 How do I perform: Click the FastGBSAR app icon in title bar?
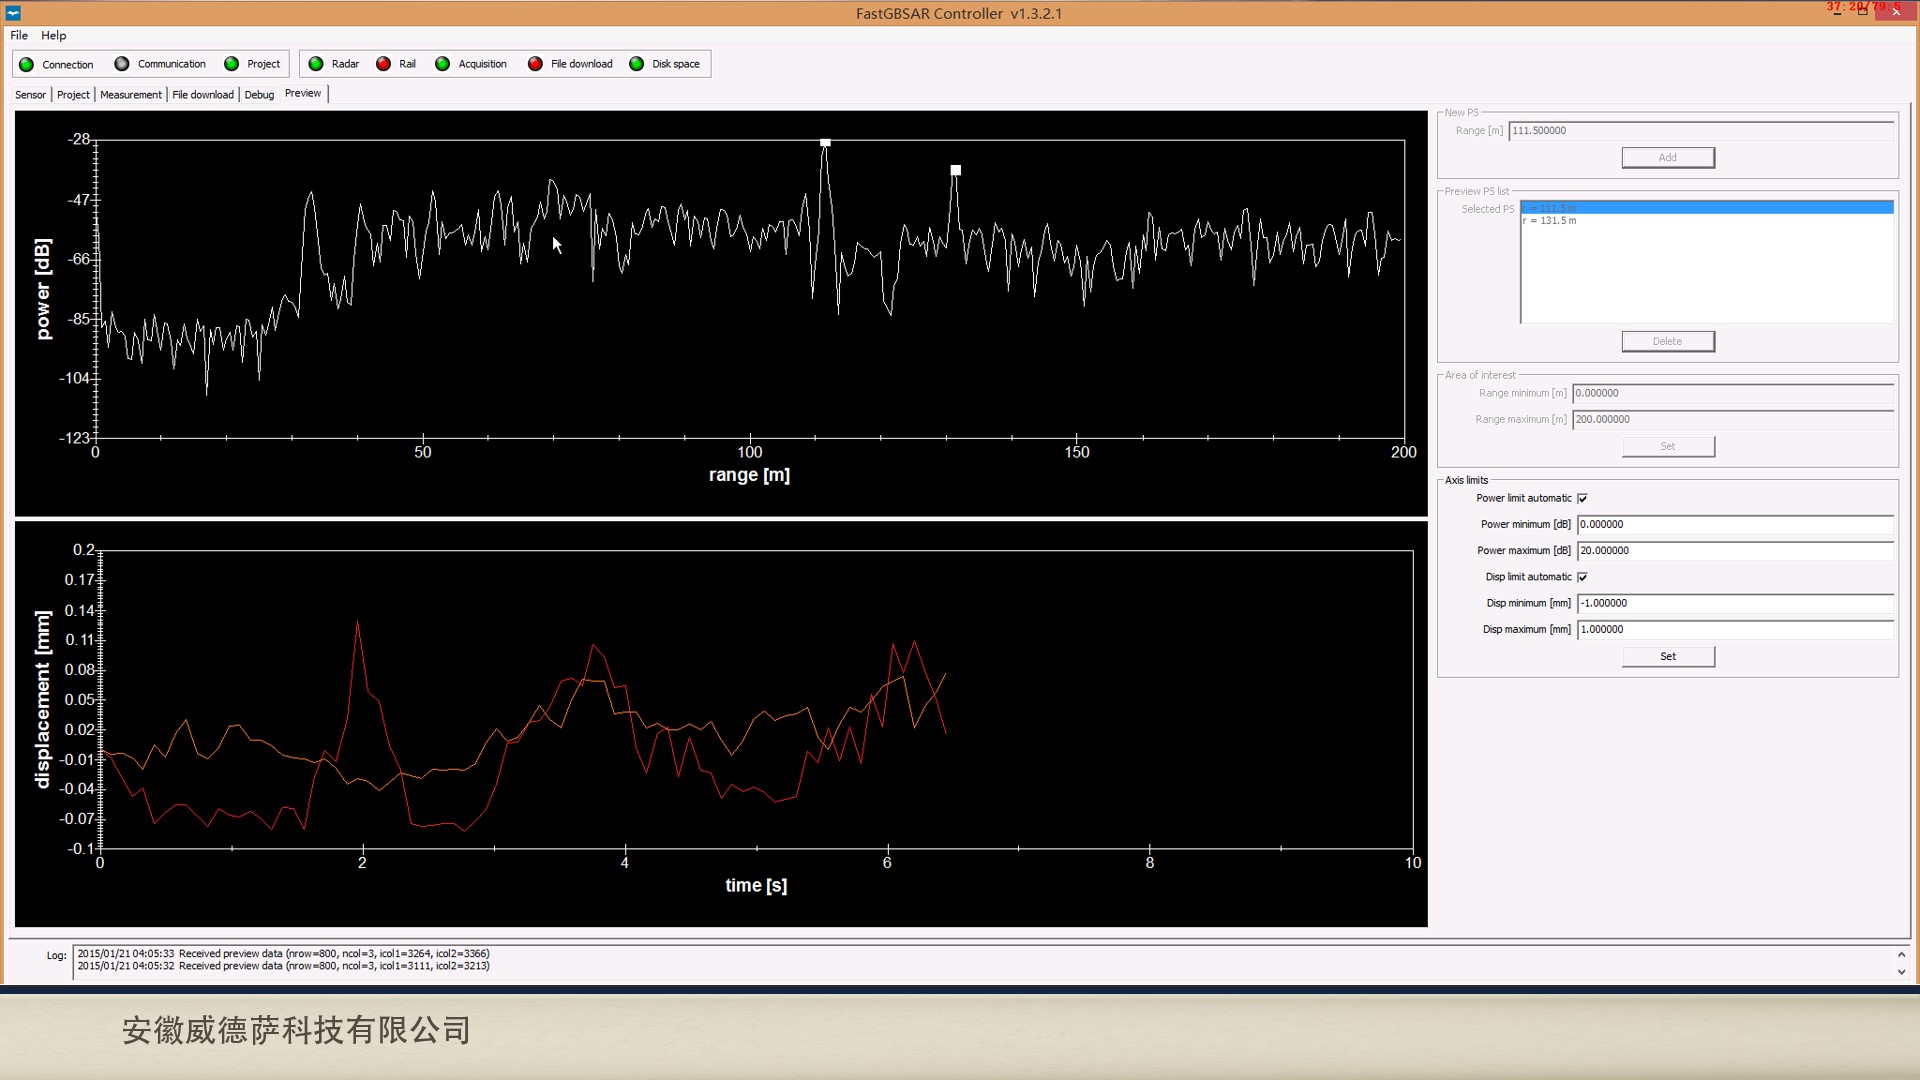pos(13,13)
